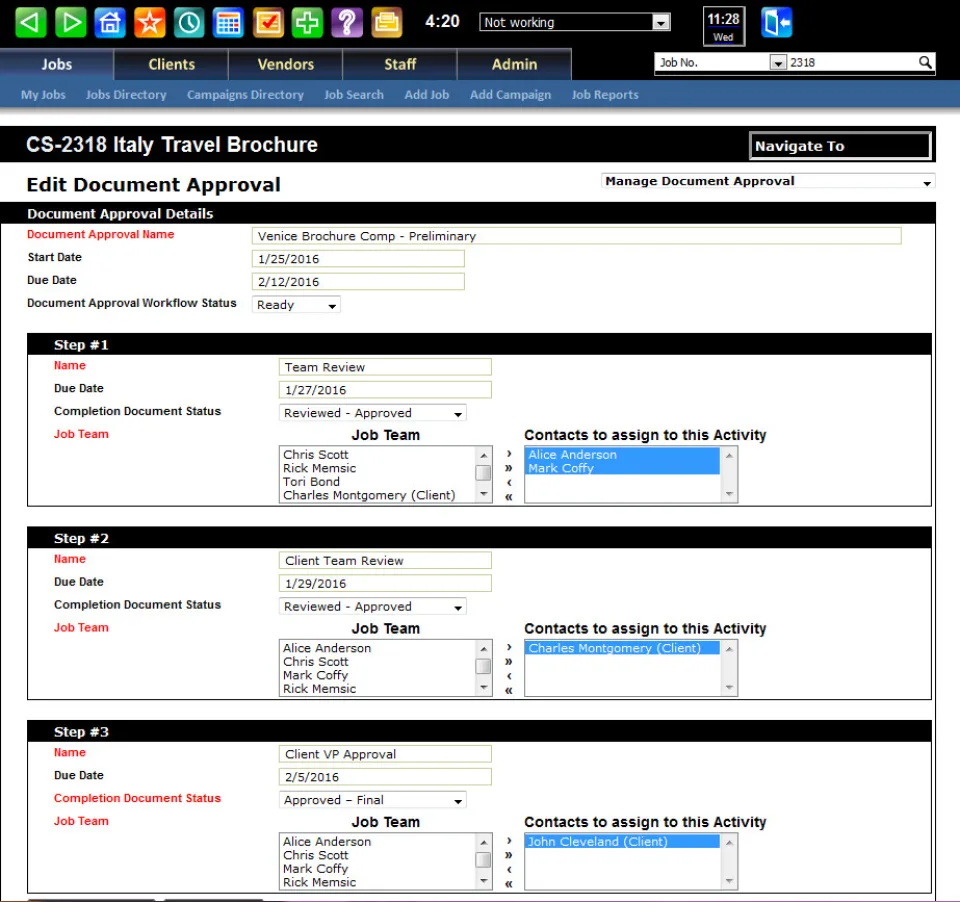The width and height of the screenshot is (960, 902).
Task: Switch to the Vendors tab
Action: click(x=286, y=64)
